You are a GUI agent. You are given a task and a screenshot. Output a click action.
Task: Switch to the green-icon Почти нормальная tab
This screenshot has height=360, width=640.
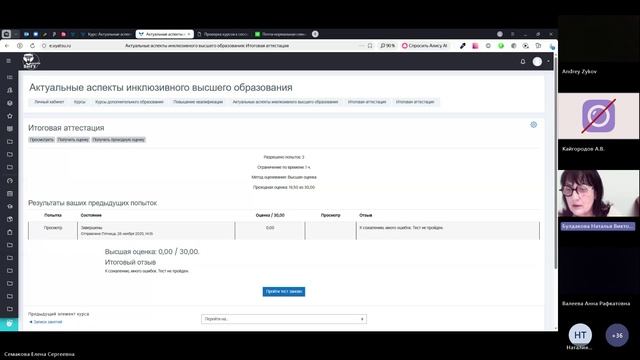(281, 34)
